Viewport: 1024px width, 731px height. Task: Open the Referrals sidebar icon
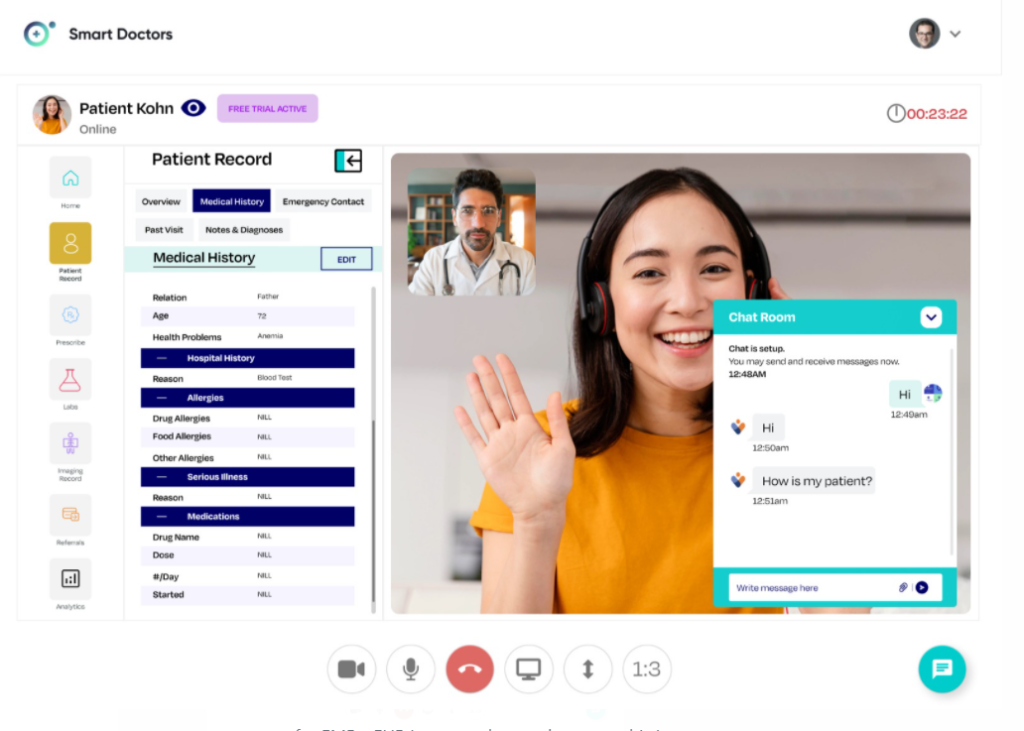click(70, 514)
